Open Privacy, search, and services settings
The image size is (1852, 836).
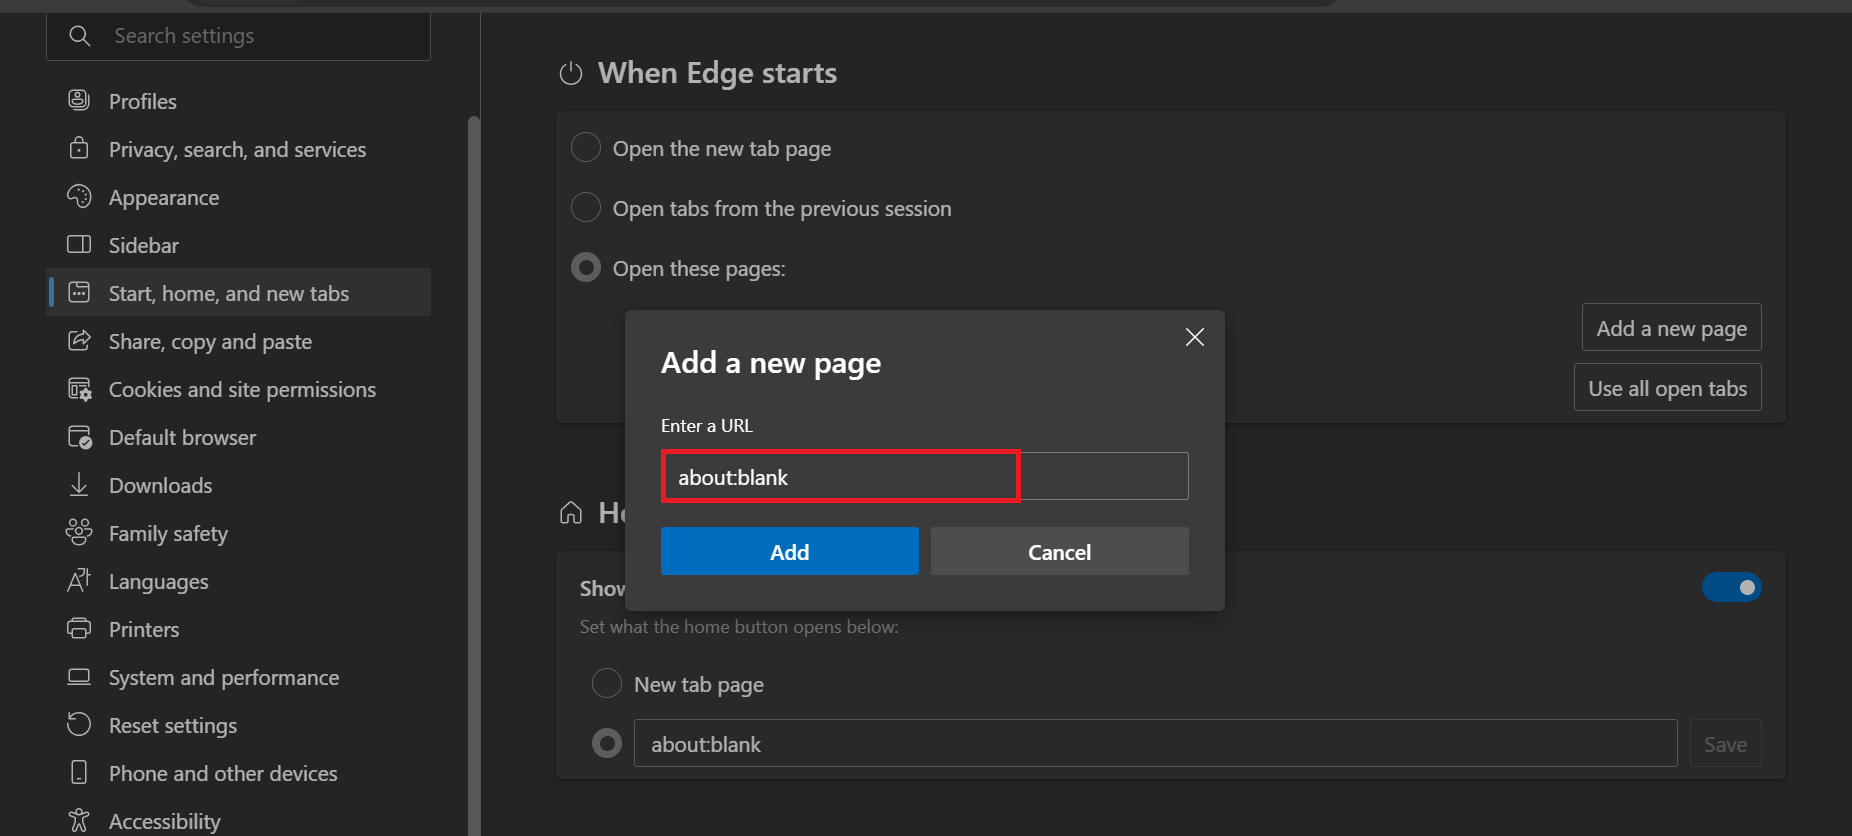[x=238, y=149]
